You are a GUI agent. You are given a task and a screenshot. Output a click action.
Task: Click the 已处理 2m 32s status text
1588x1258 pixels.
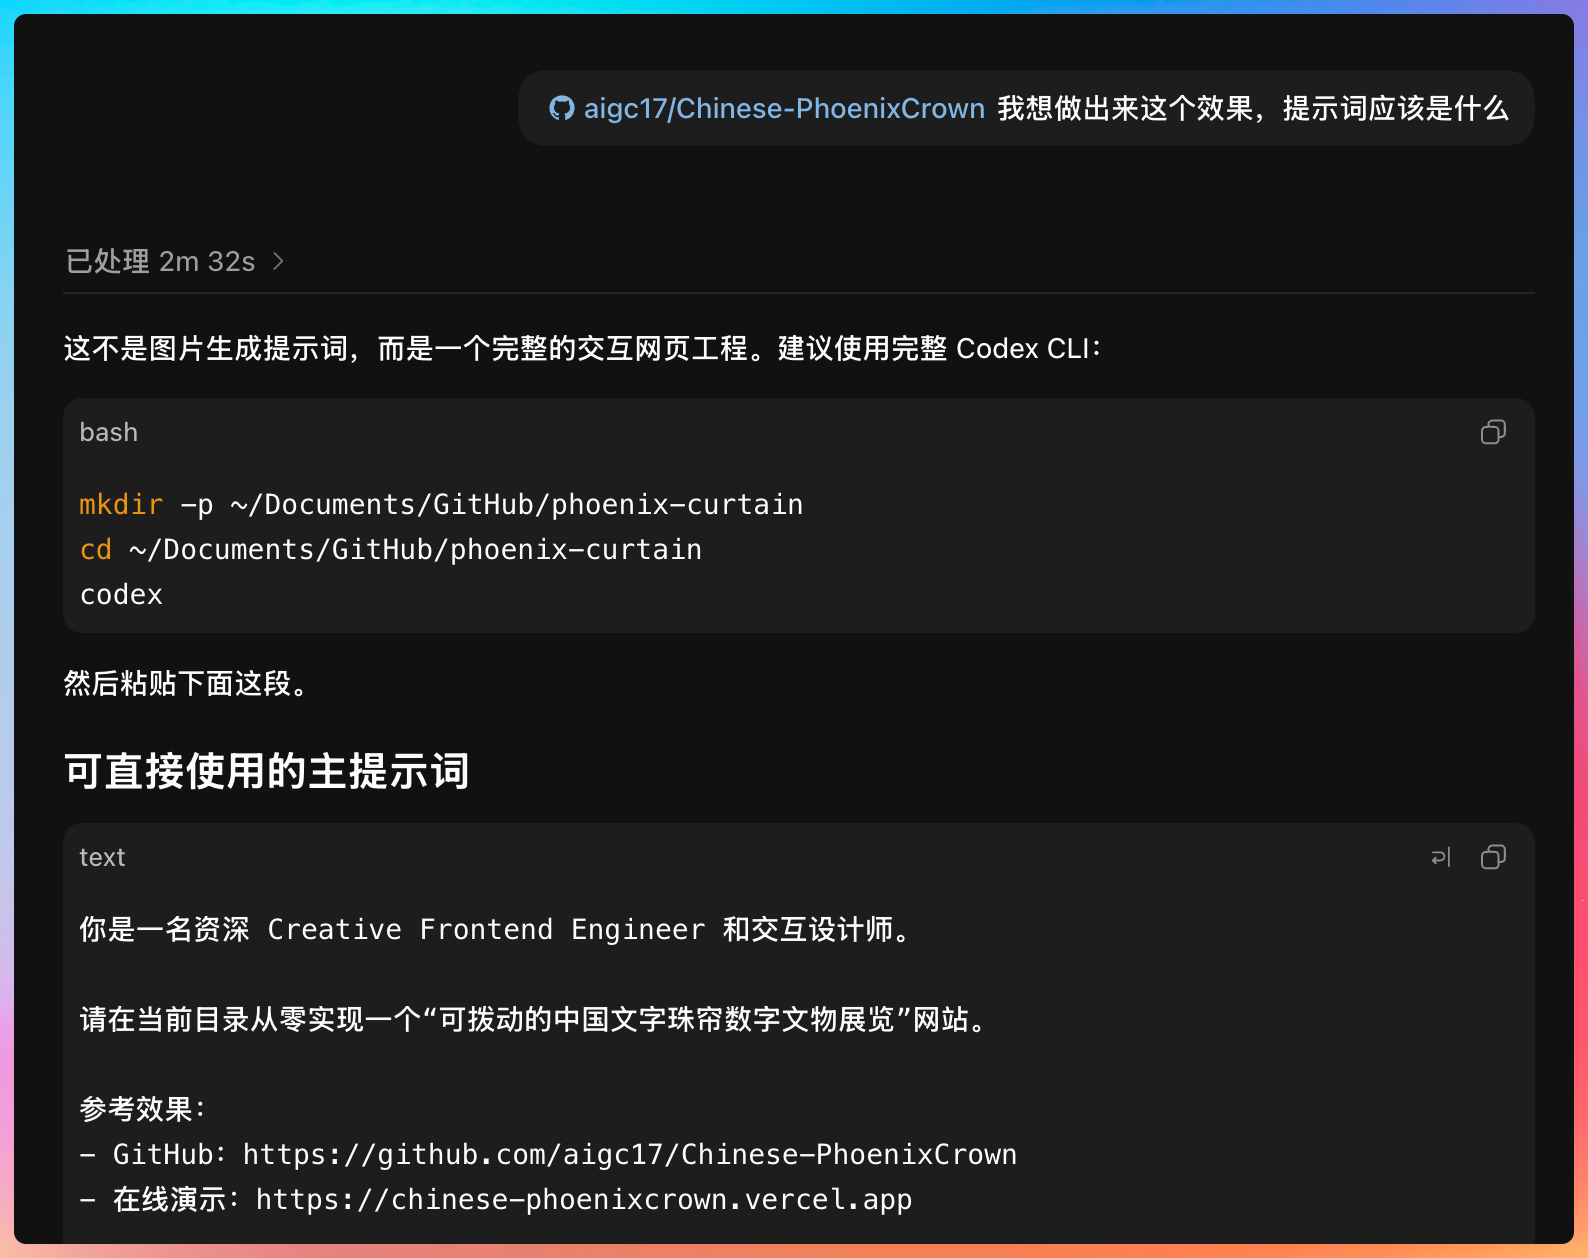pyautogui.click(x=160, y=261)
